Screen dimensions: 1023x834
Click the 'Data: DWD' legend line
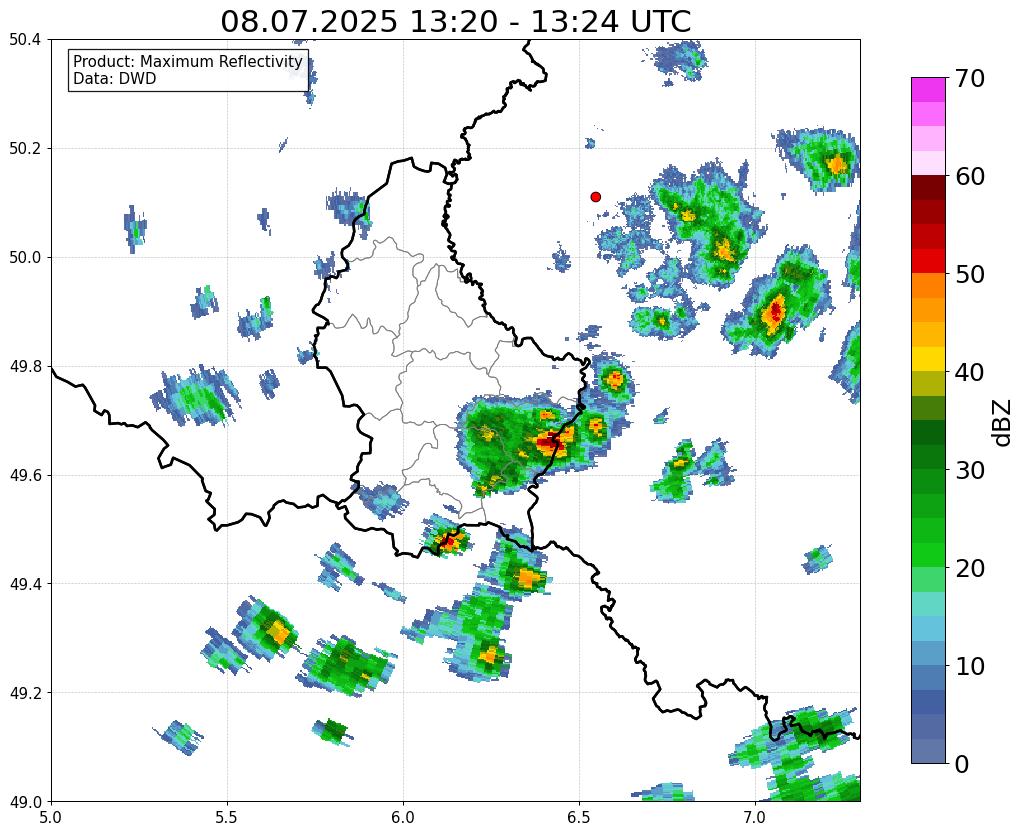tap(114, 79)
